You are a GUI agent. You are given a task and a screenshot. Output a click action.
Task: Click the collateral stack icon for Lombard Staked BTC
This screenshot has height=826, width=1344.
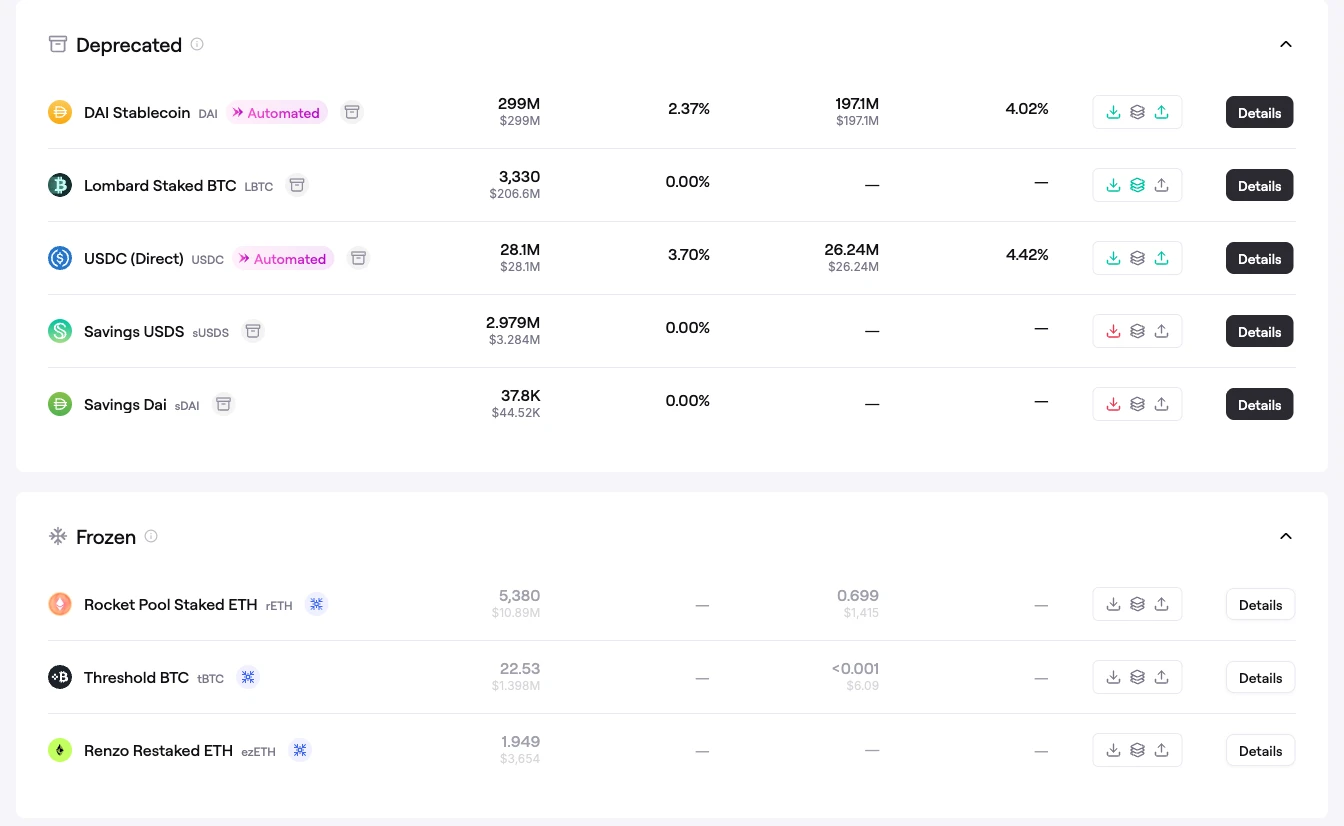pyautogui.click(x=1137, y=186)
